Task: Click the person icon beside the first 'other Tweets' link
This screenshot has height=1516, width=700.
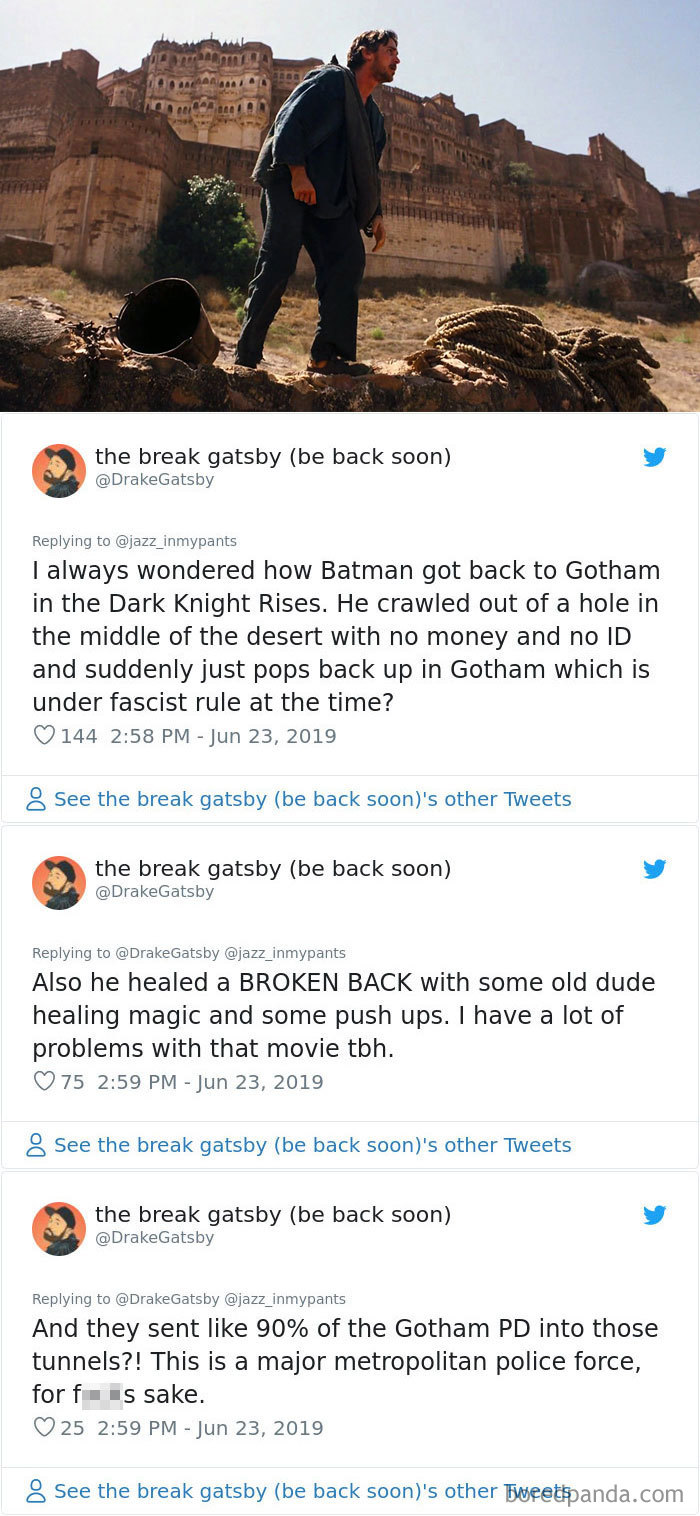Action: (x=36, y=799)
